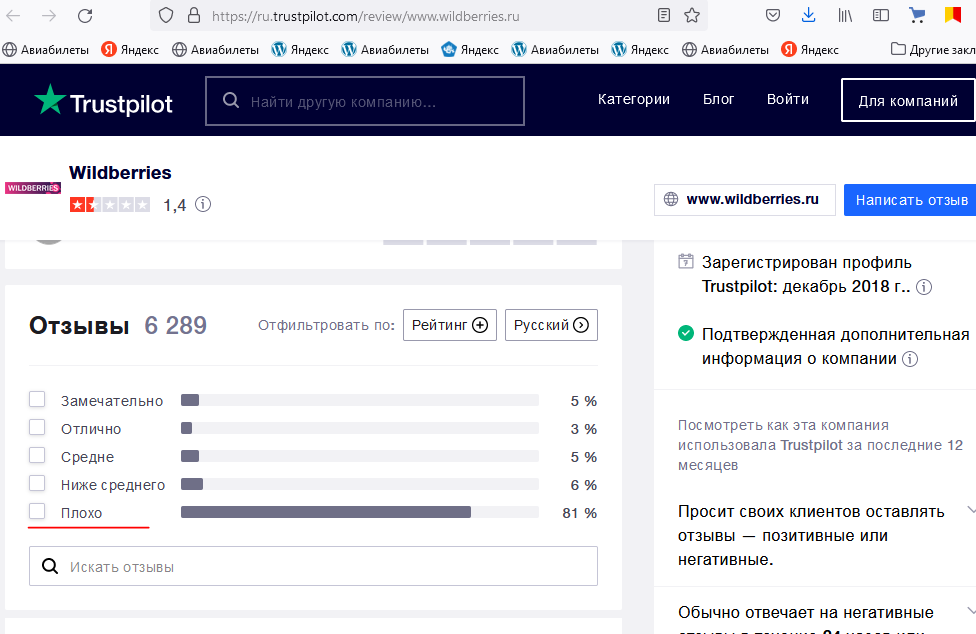This screenshot has width=976, height=634.
Task: Check the Плохо rating checkbox
Action: pos(37,510)
